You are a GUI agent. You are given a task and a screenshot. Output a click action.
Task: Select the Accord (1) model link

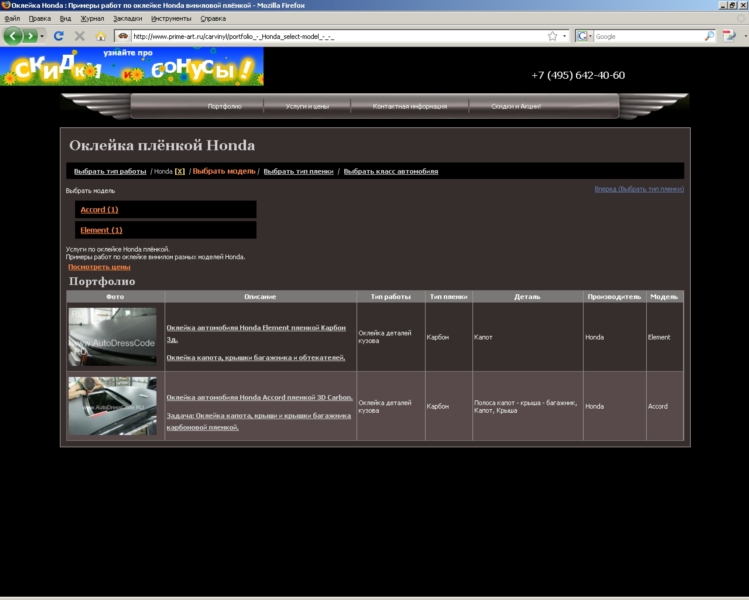click(x=99, y=209)
